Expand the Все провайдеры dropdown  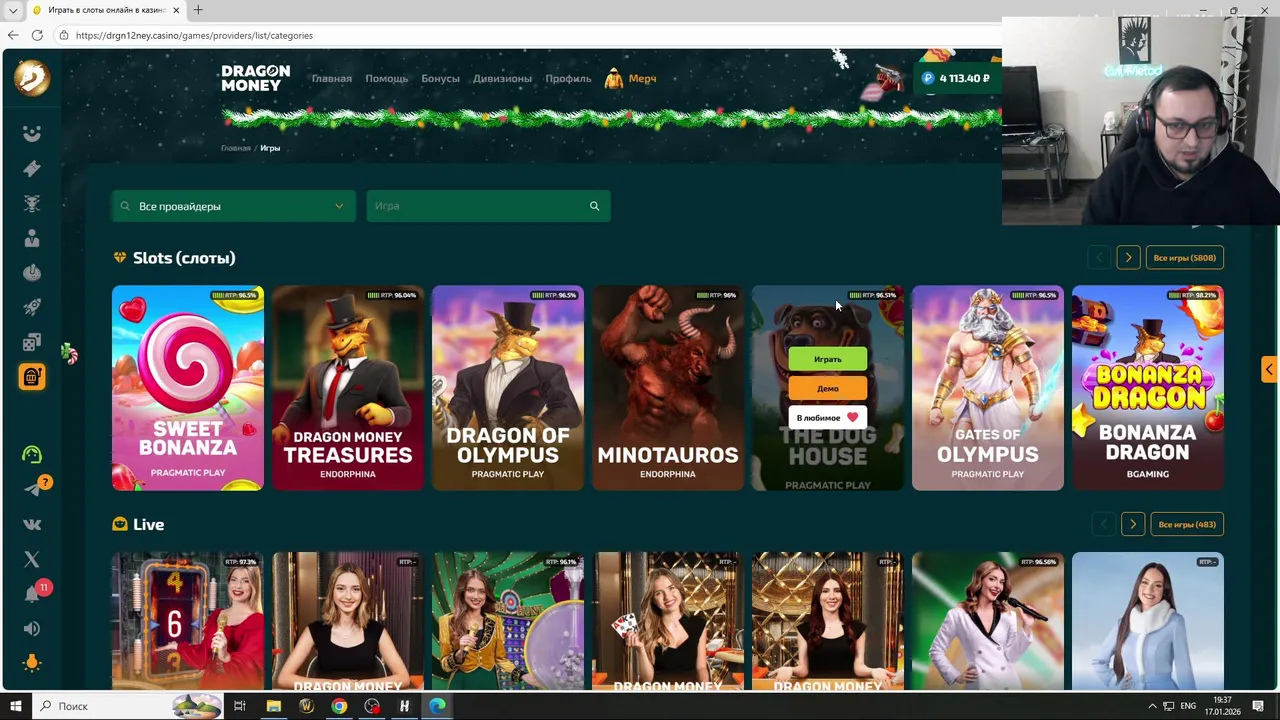pos(233,206)
